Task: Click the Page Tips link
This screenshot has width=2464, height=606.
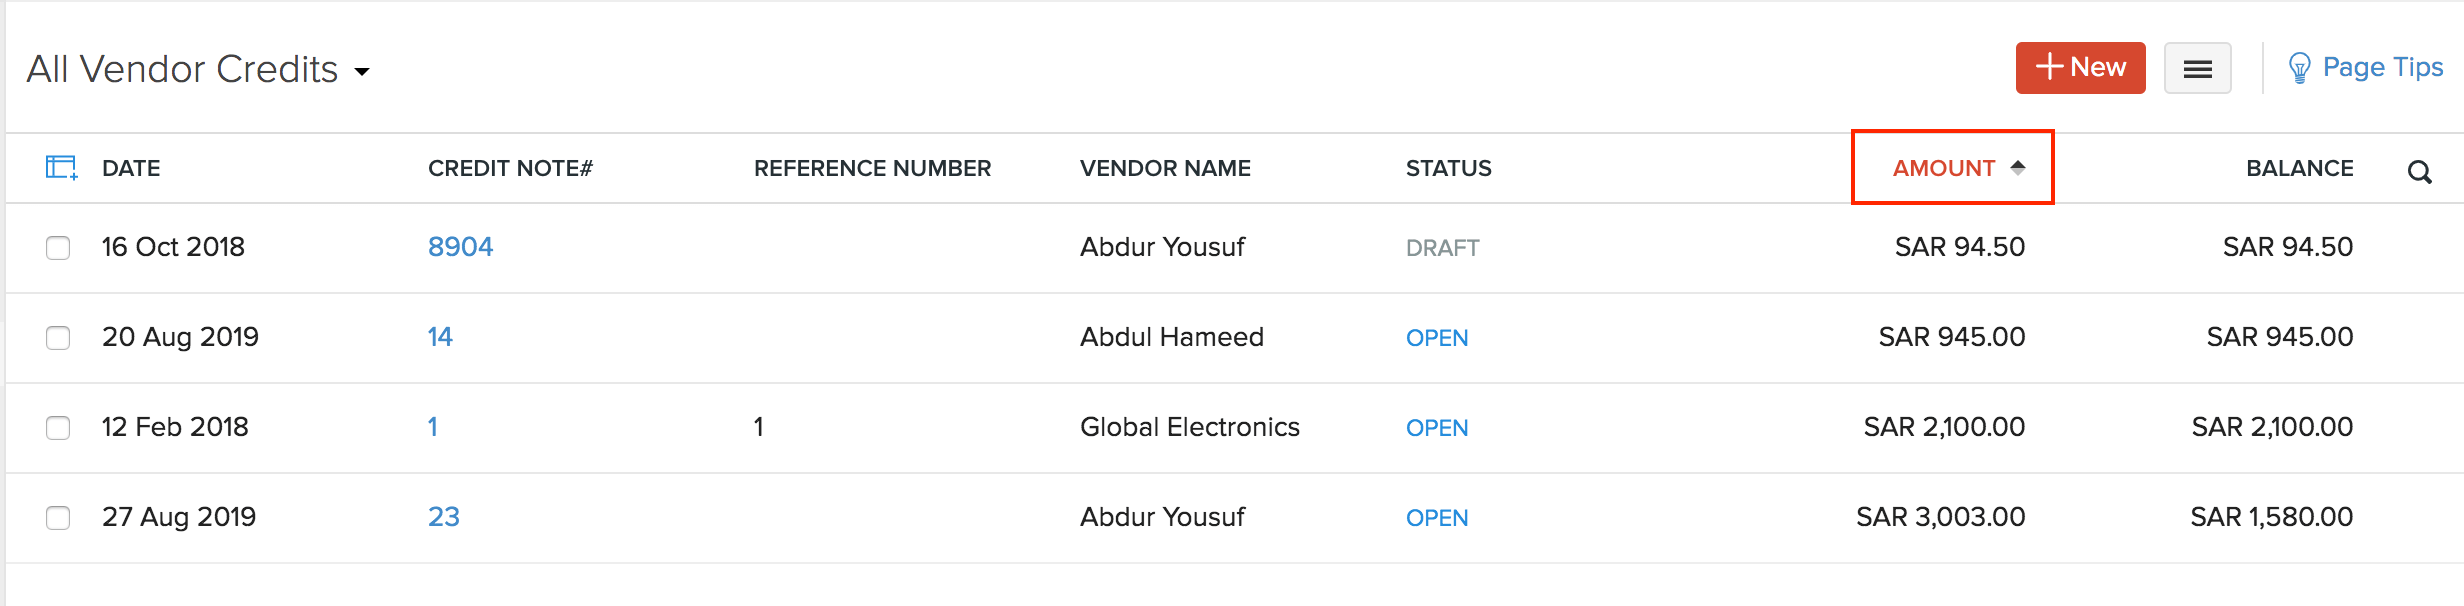Action: point(2383,66)
